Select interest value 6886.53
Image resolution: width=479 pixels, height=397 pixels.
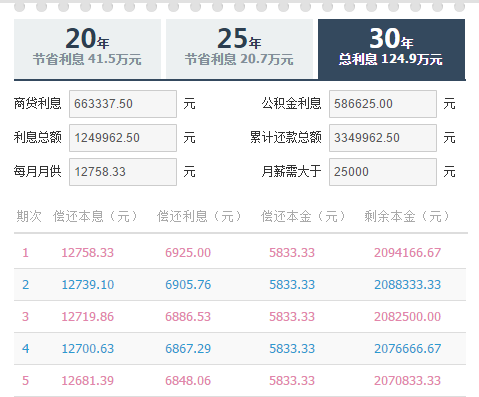(188, 317)
